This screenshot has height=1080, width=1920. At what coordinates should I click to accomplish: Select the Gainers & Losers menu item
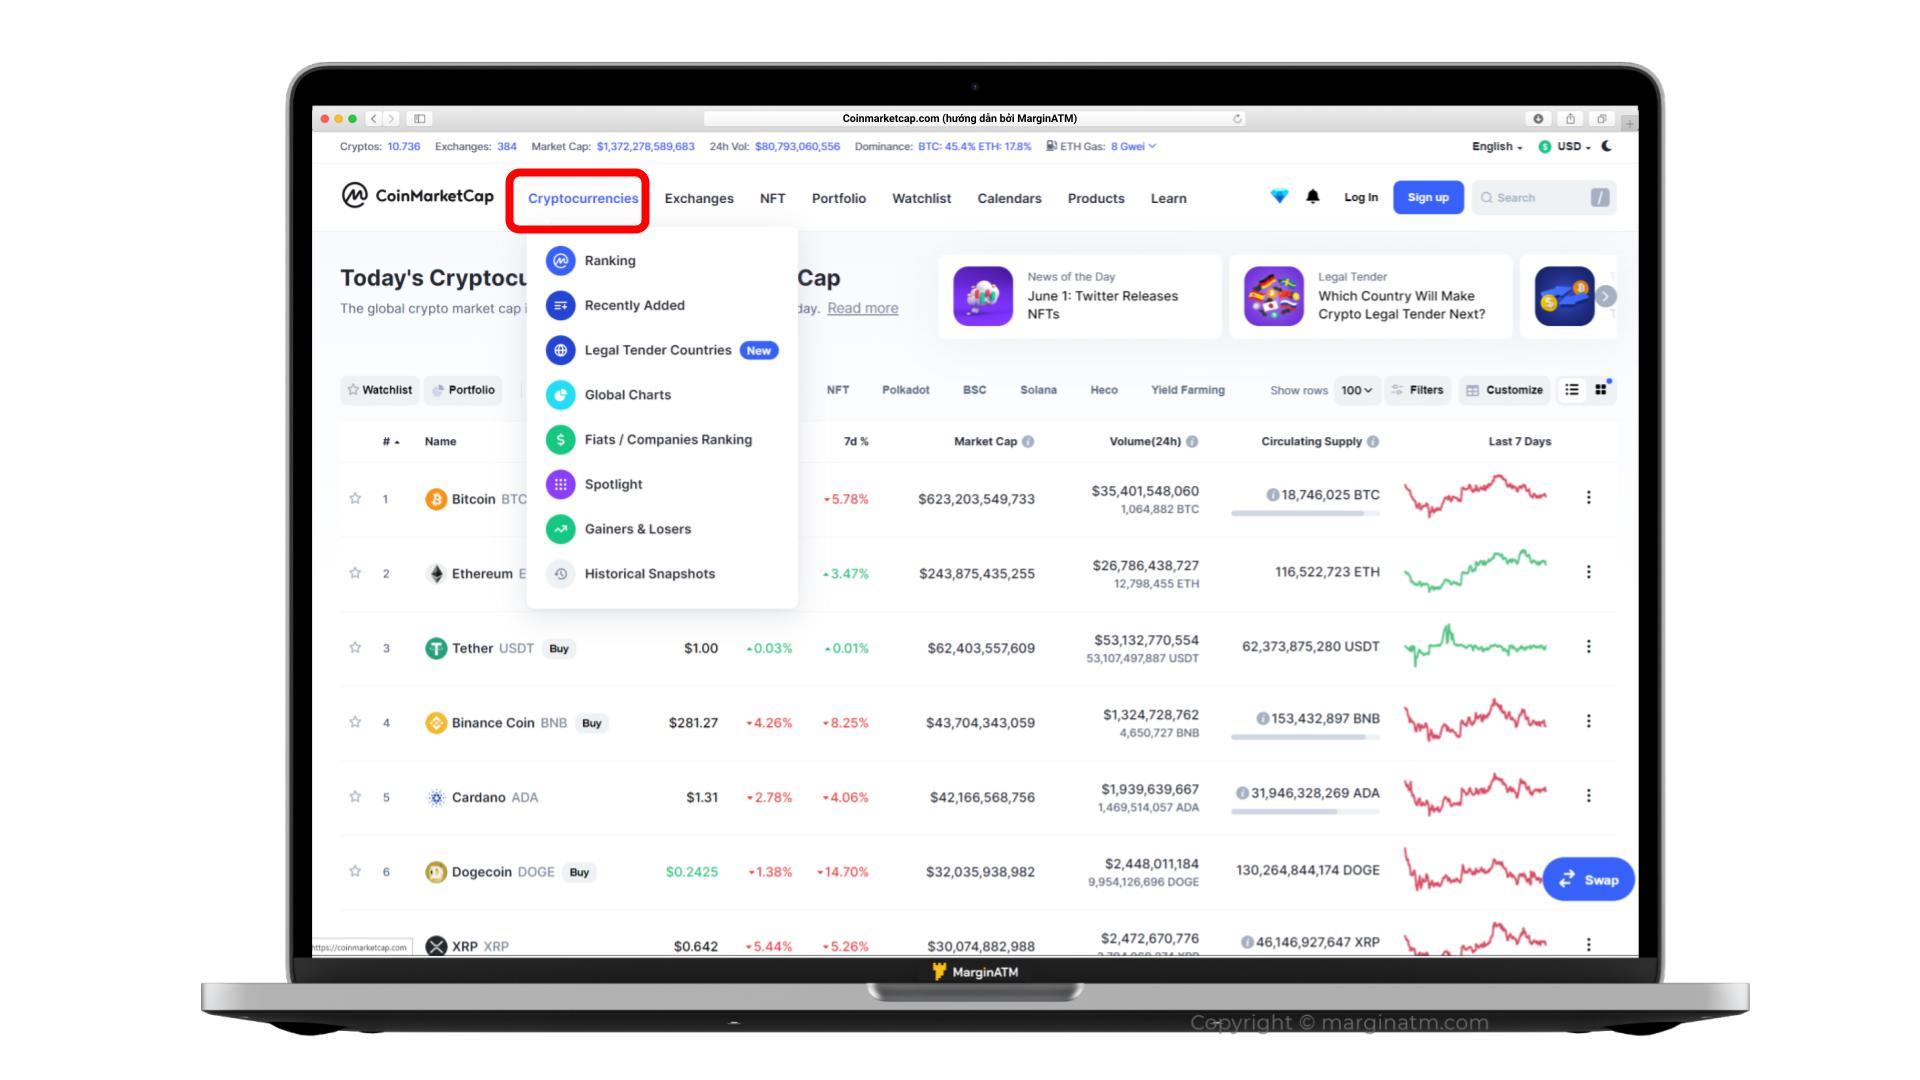[x=637, y=527]
